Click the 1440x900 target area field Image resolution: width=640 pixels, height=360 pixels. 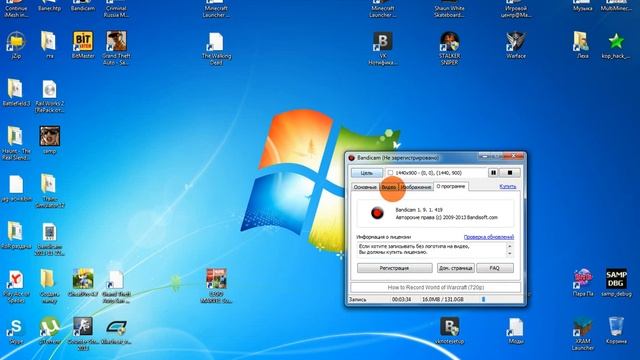tap(436, 173)
